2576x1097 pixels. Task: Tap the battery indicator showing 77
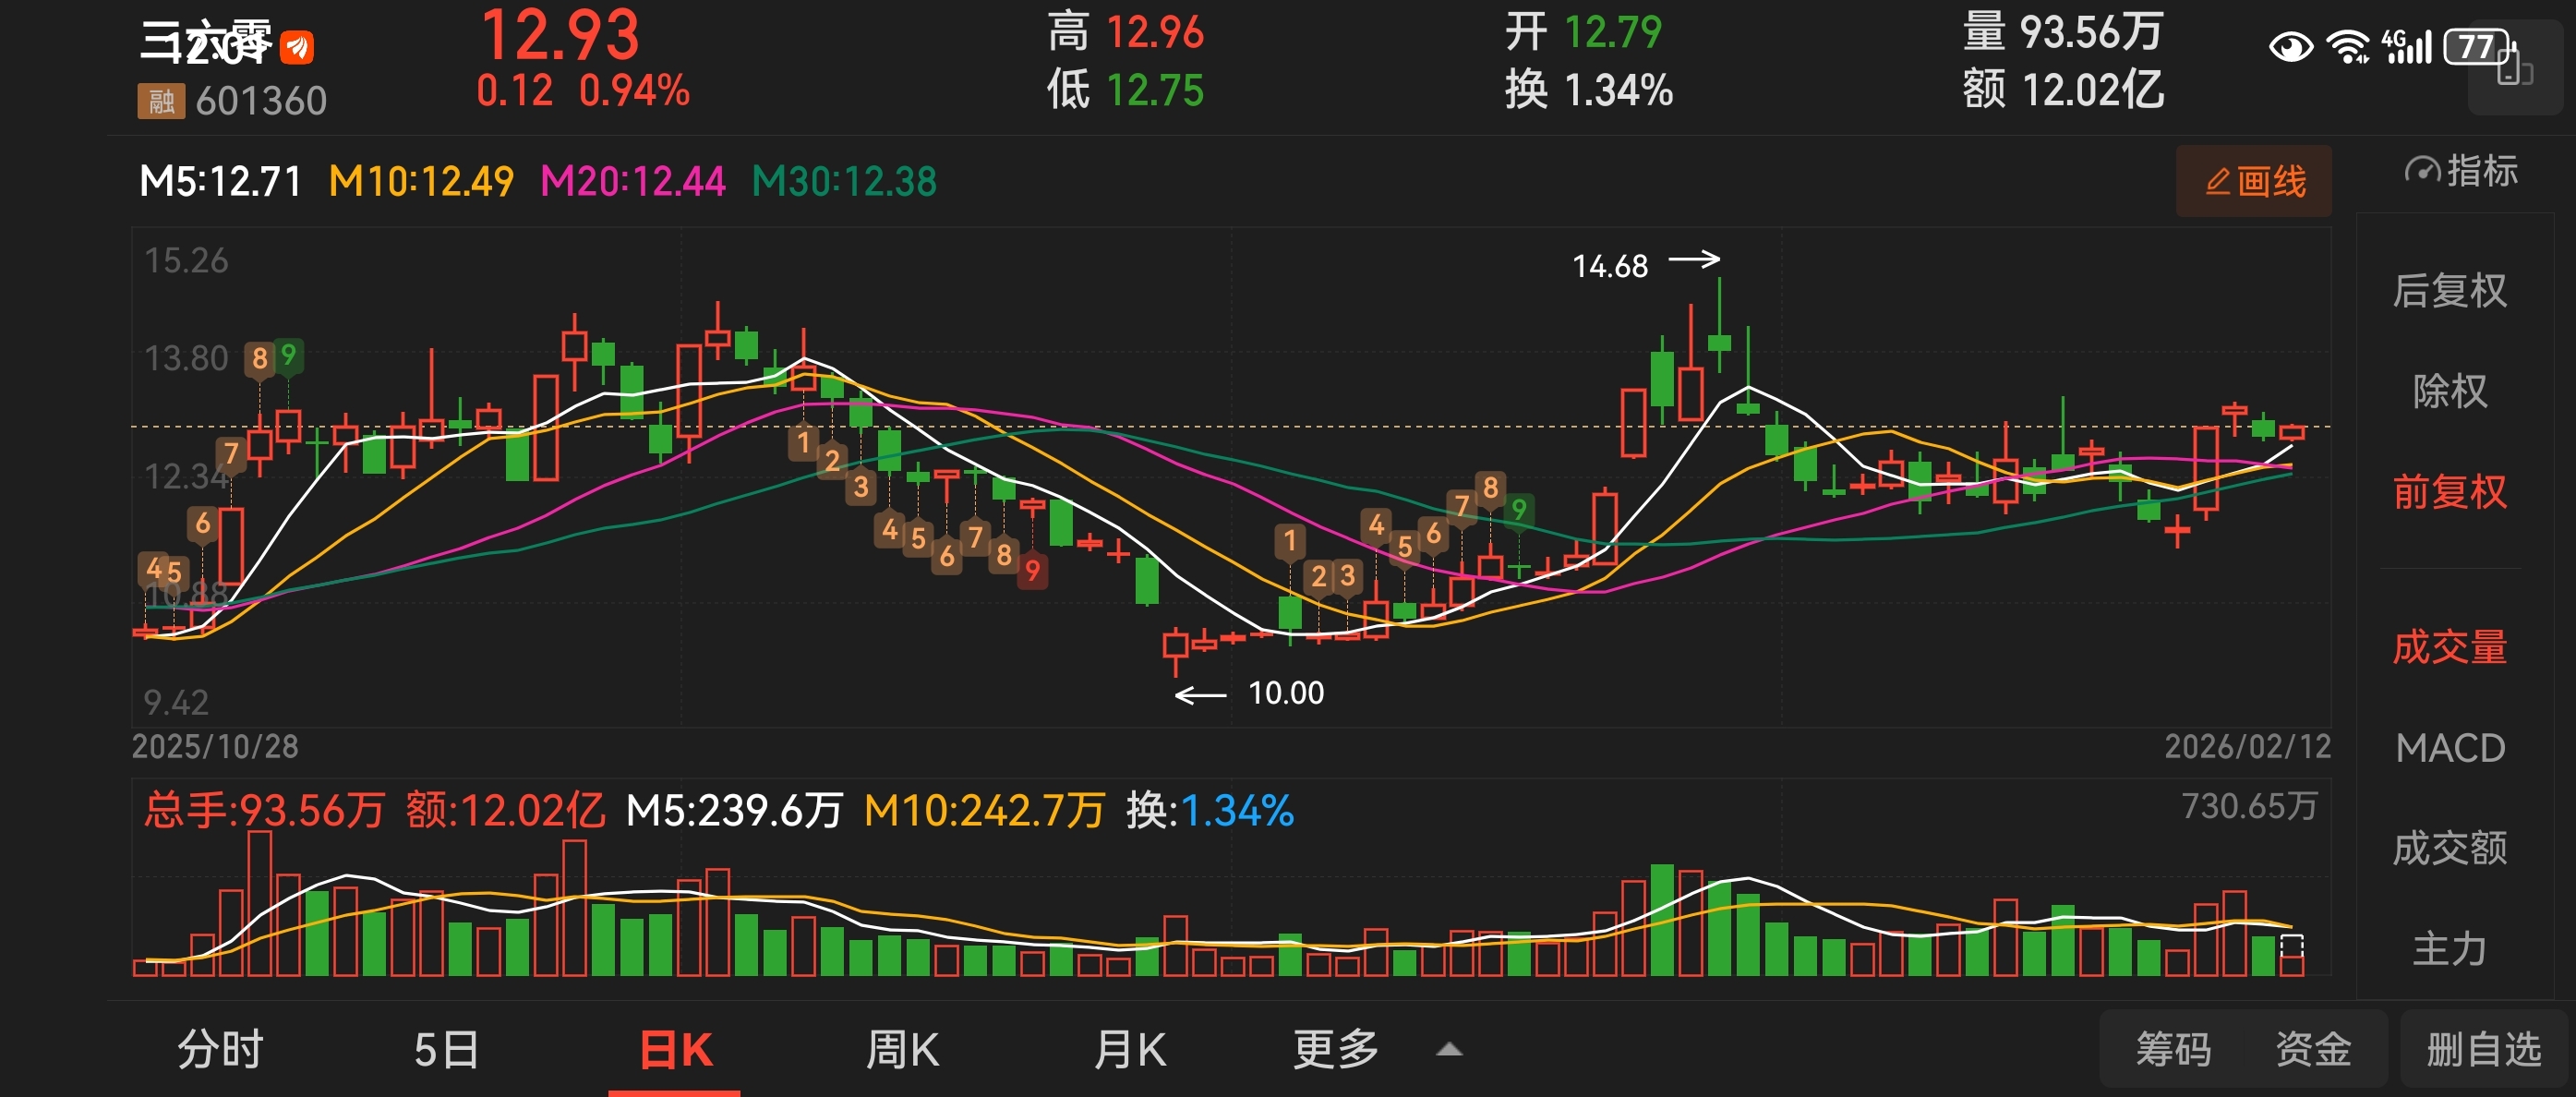(x=2477, y=47)
